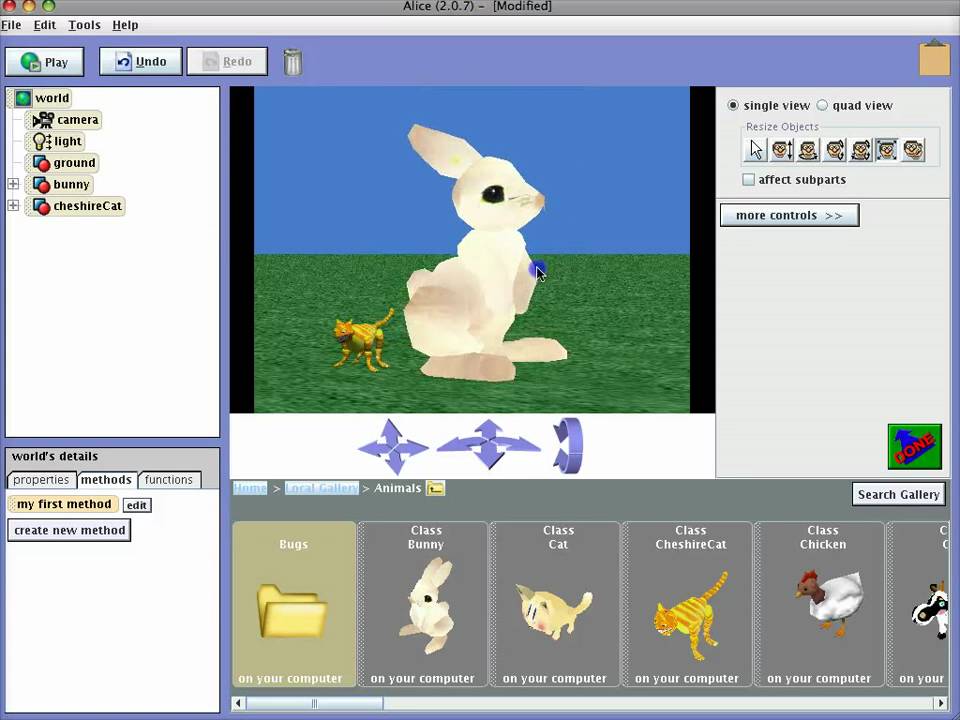Expand the cheshireCat tree node
960x720 pixels.
pos(13,205)
